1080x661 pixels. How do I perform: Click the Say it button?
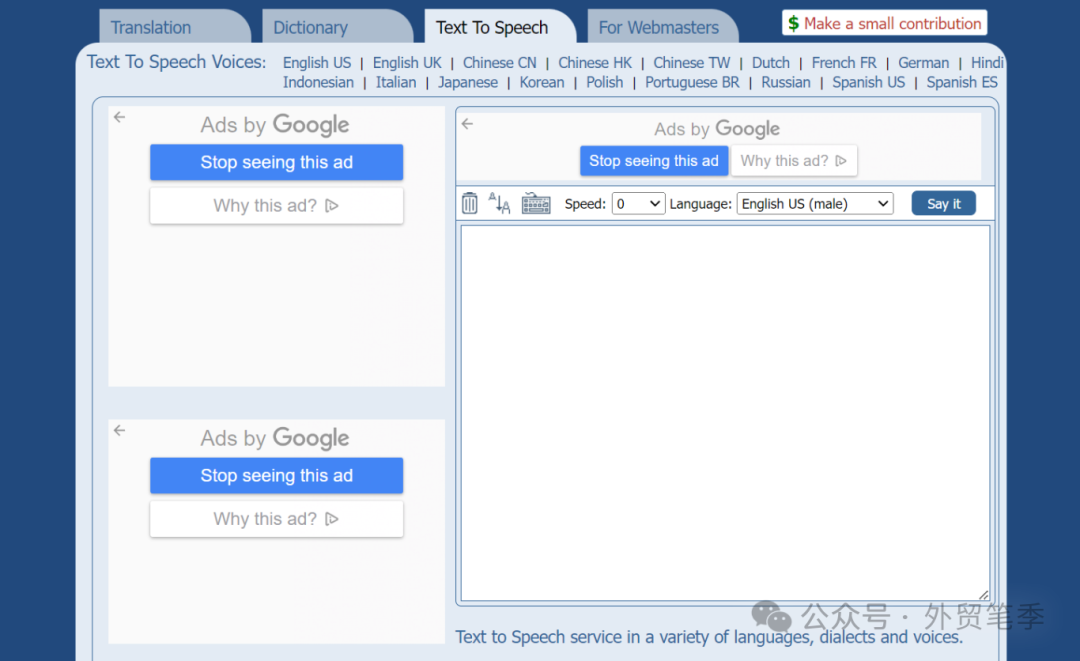click(x=944, y=204)
